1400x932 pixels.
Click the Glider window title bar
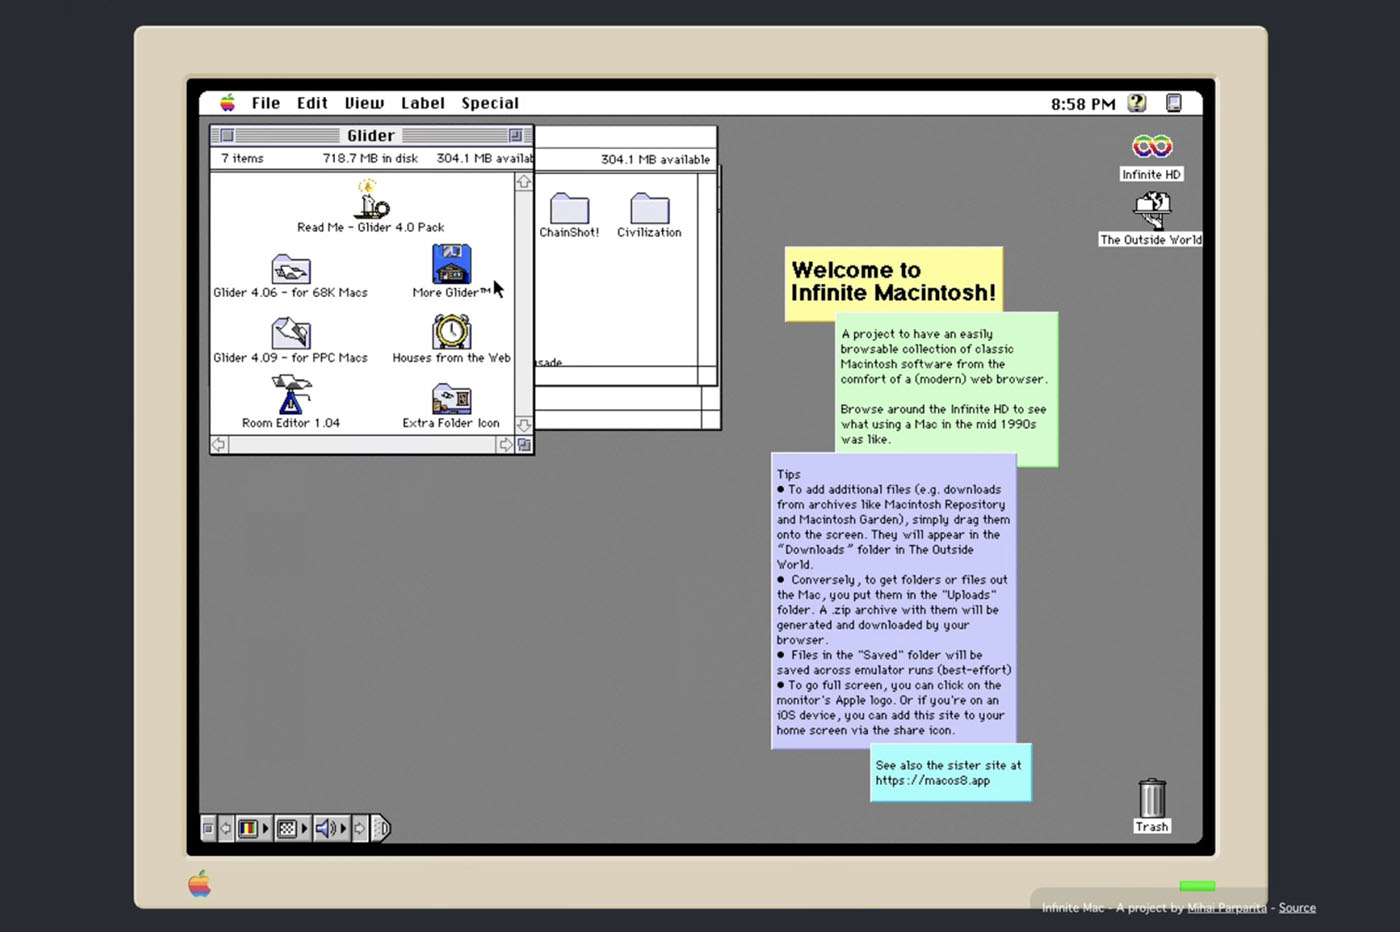[371, 135]
